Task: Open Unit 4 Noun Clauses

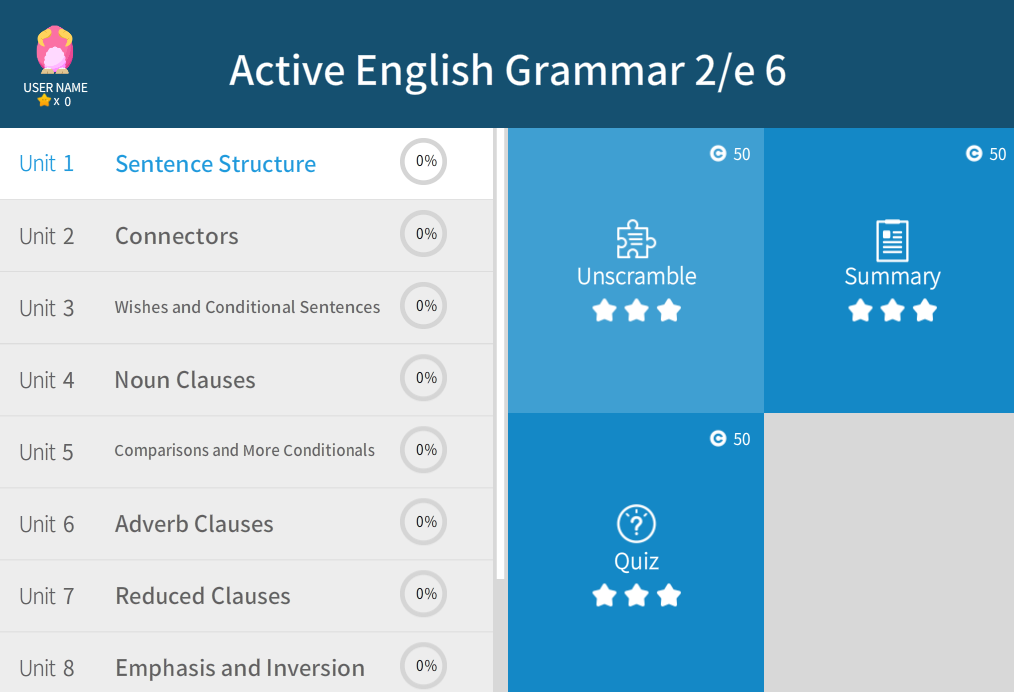Action: (x=185, y=380)
